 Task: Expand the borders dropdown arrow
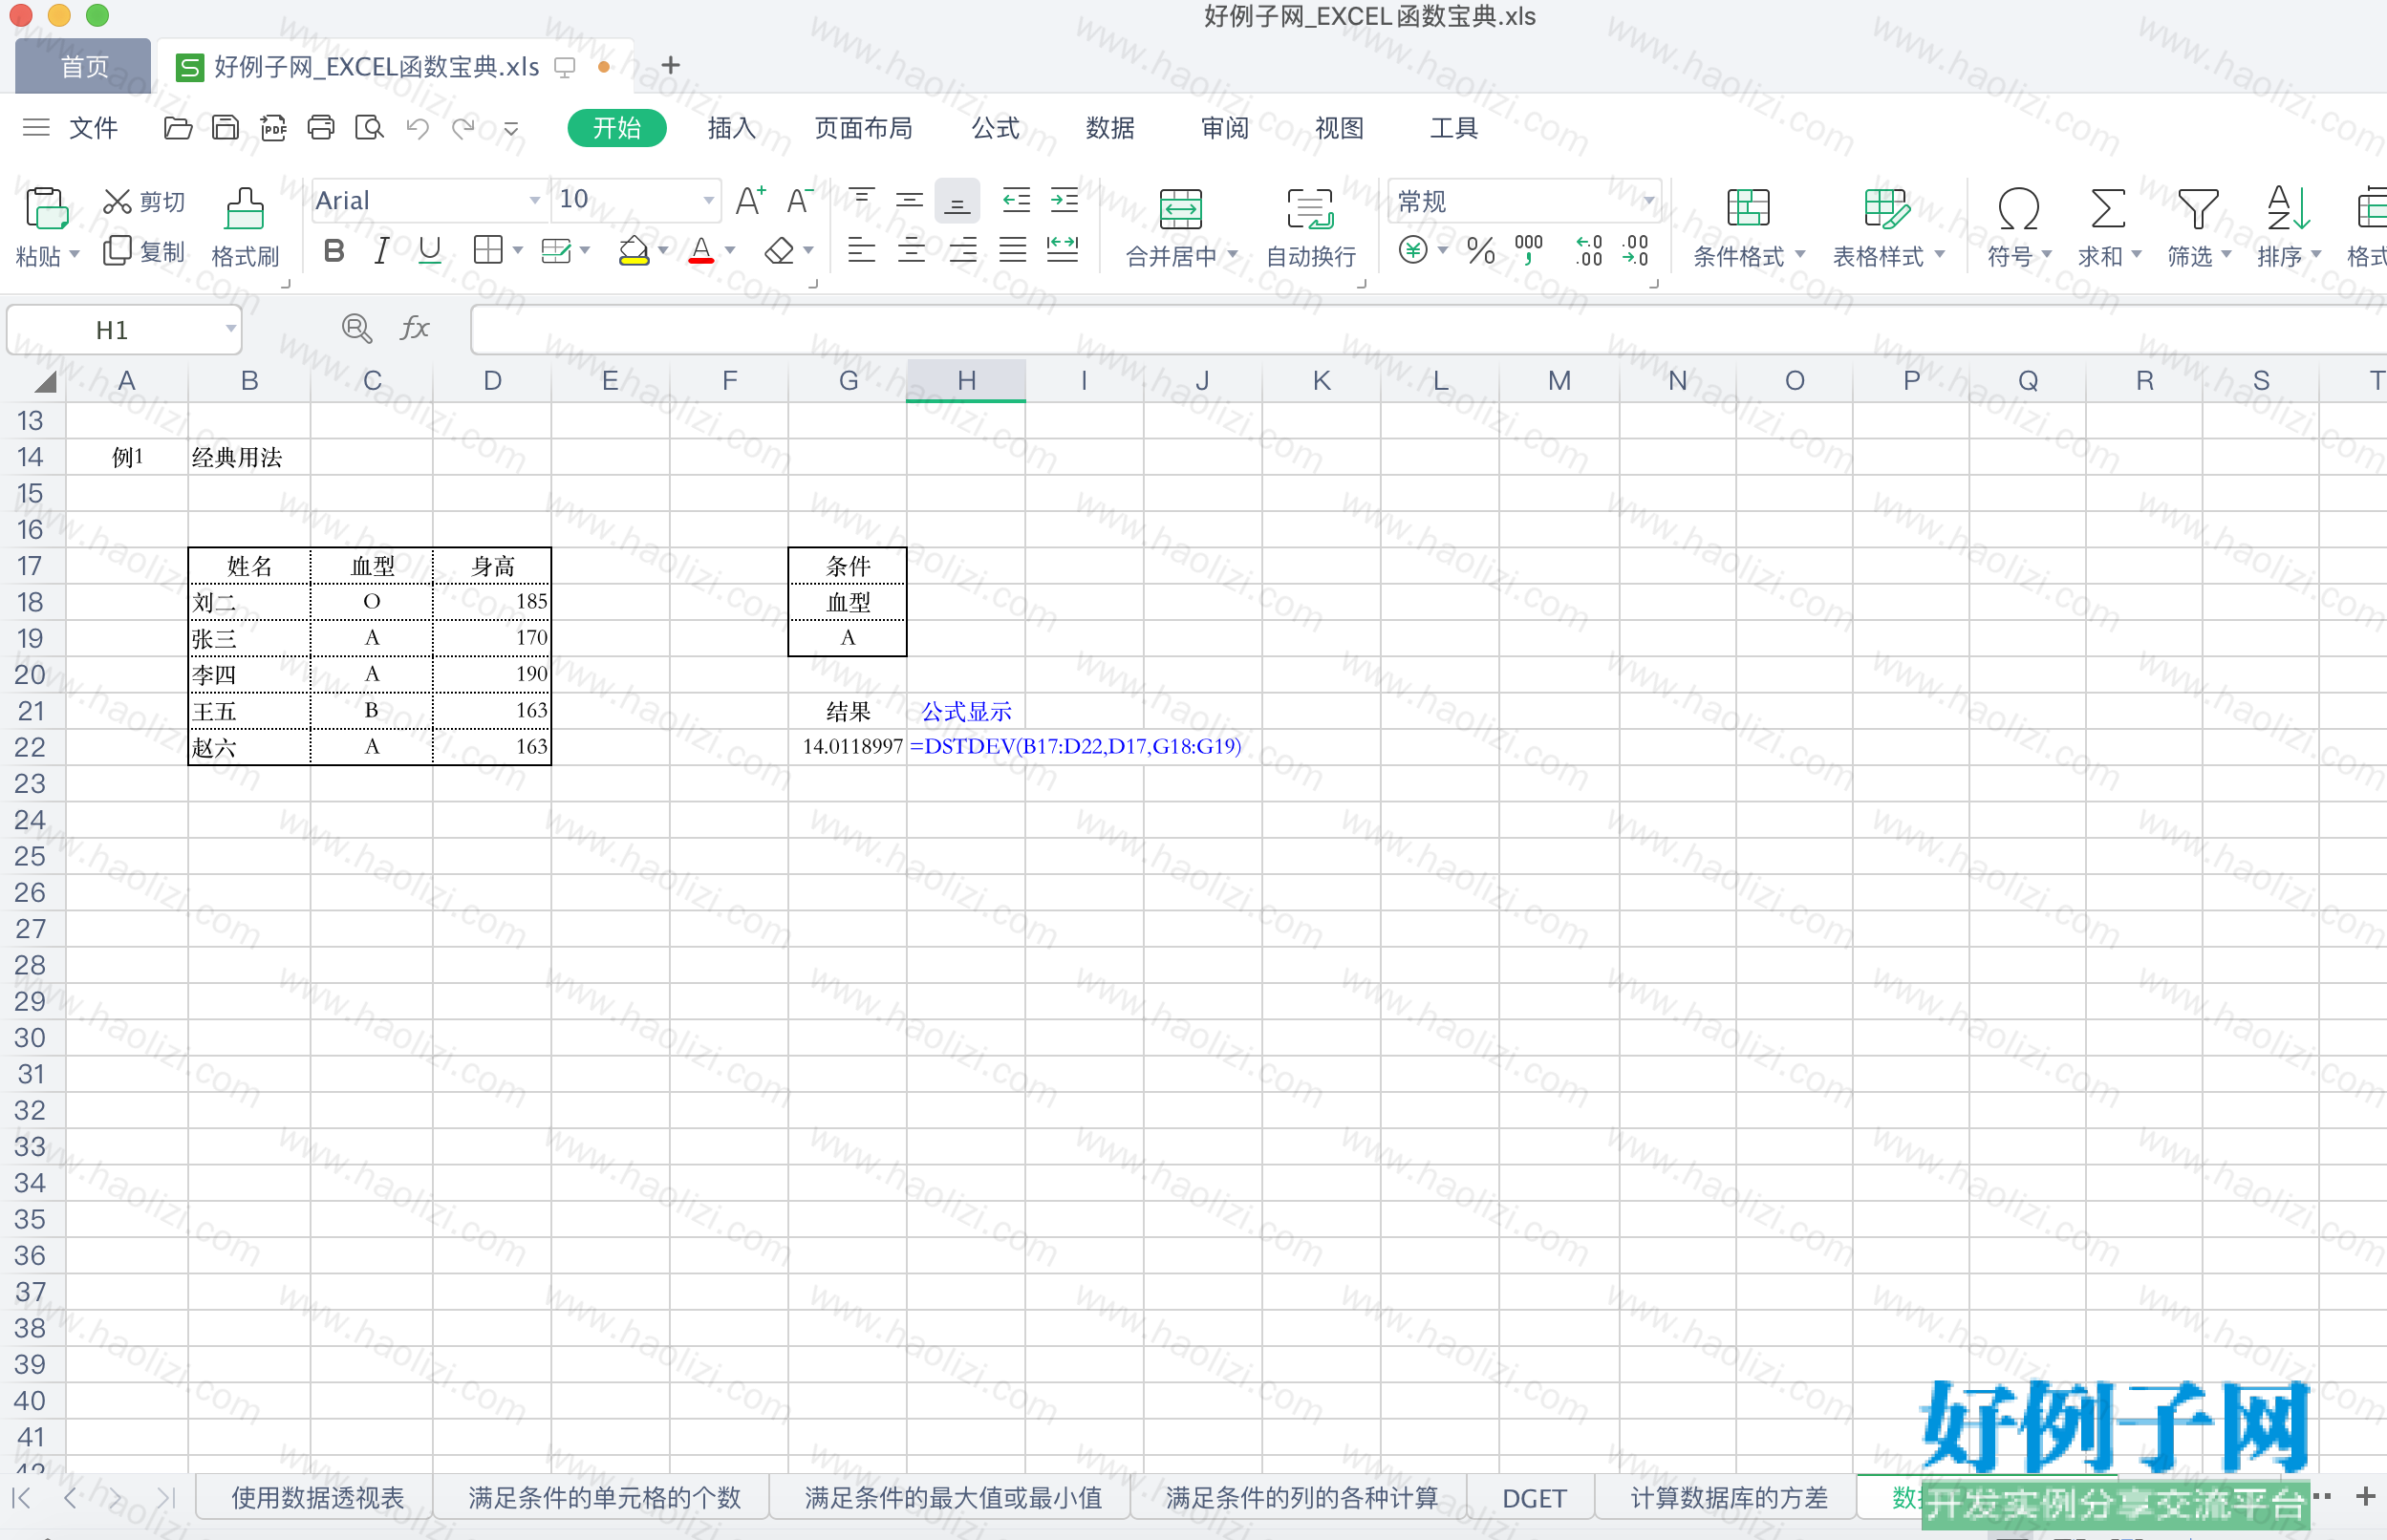pyautogui.click(x=518, y=250)
